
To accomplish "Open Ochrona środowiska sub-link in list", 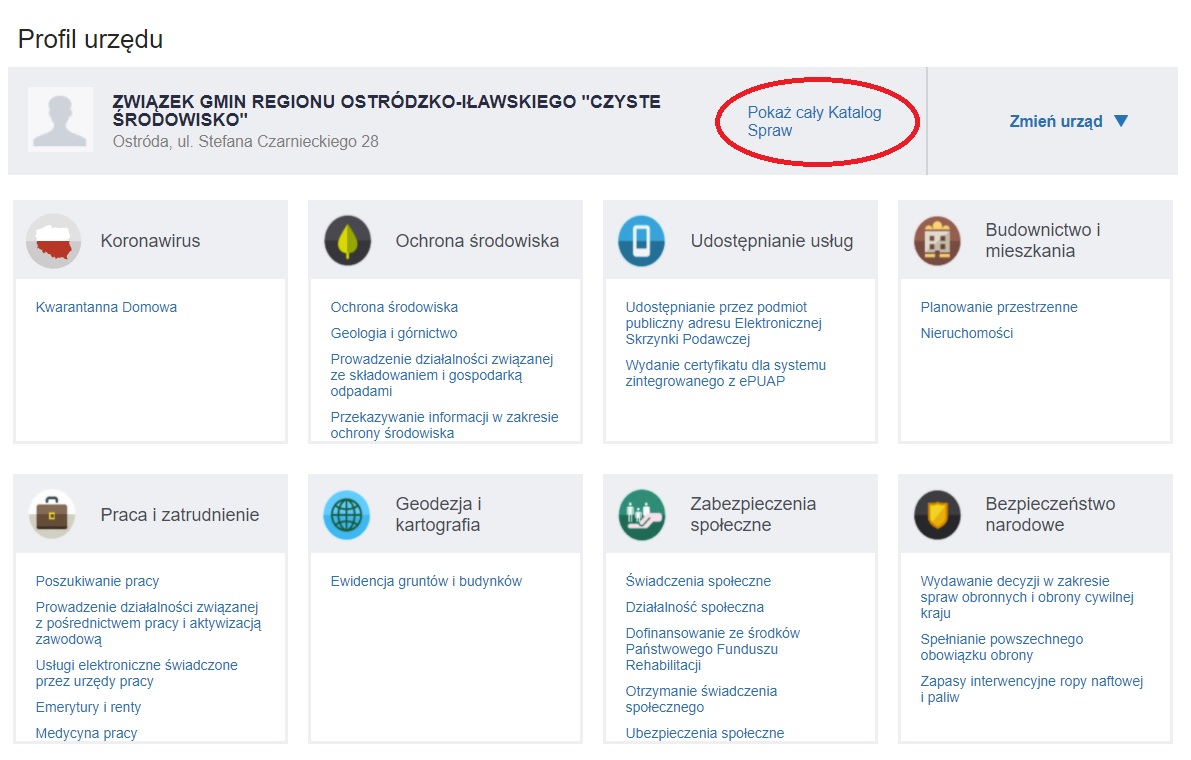I will click(394, 307).
